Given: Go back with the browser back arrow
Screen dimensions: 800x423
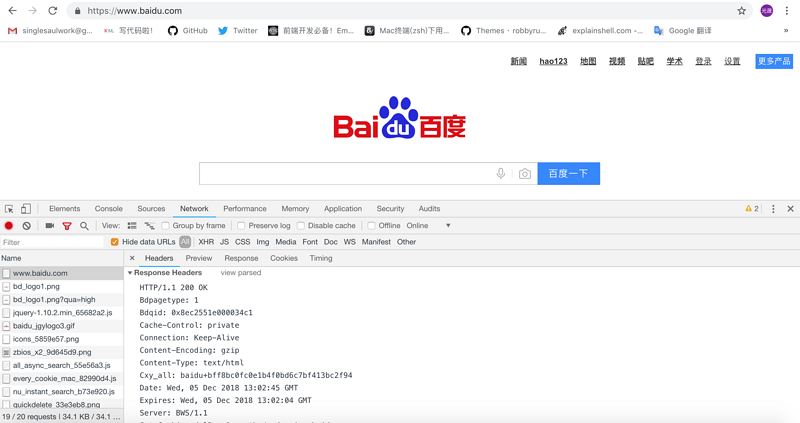Looking at the screenshot, I should [12, 11].
